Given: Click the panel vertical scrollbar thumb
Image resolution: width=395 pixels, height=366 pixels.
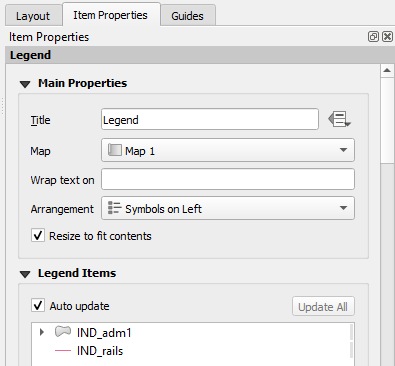Looking at the screenshot, I should point(387,120).
